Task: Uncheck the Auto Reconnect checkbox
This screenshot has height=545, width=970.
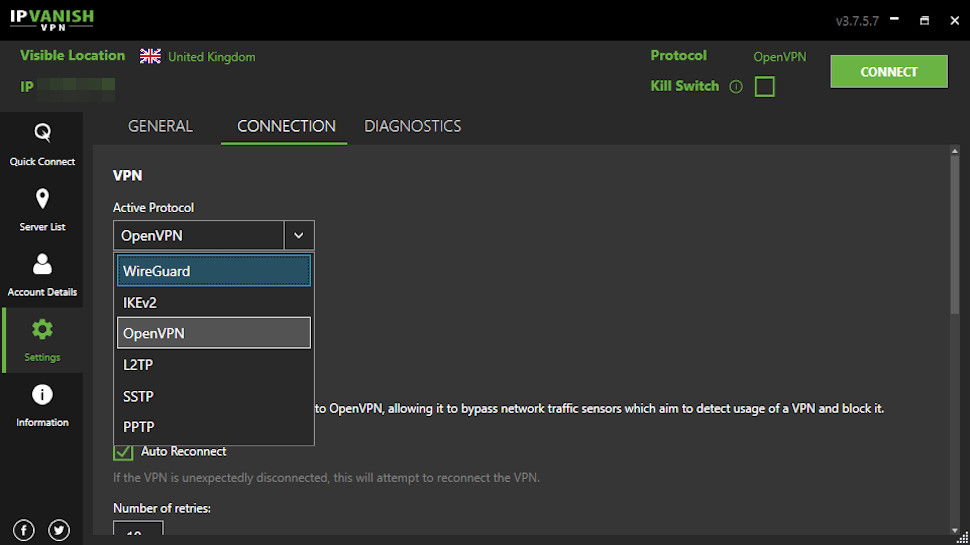Action: pos(123,452)
